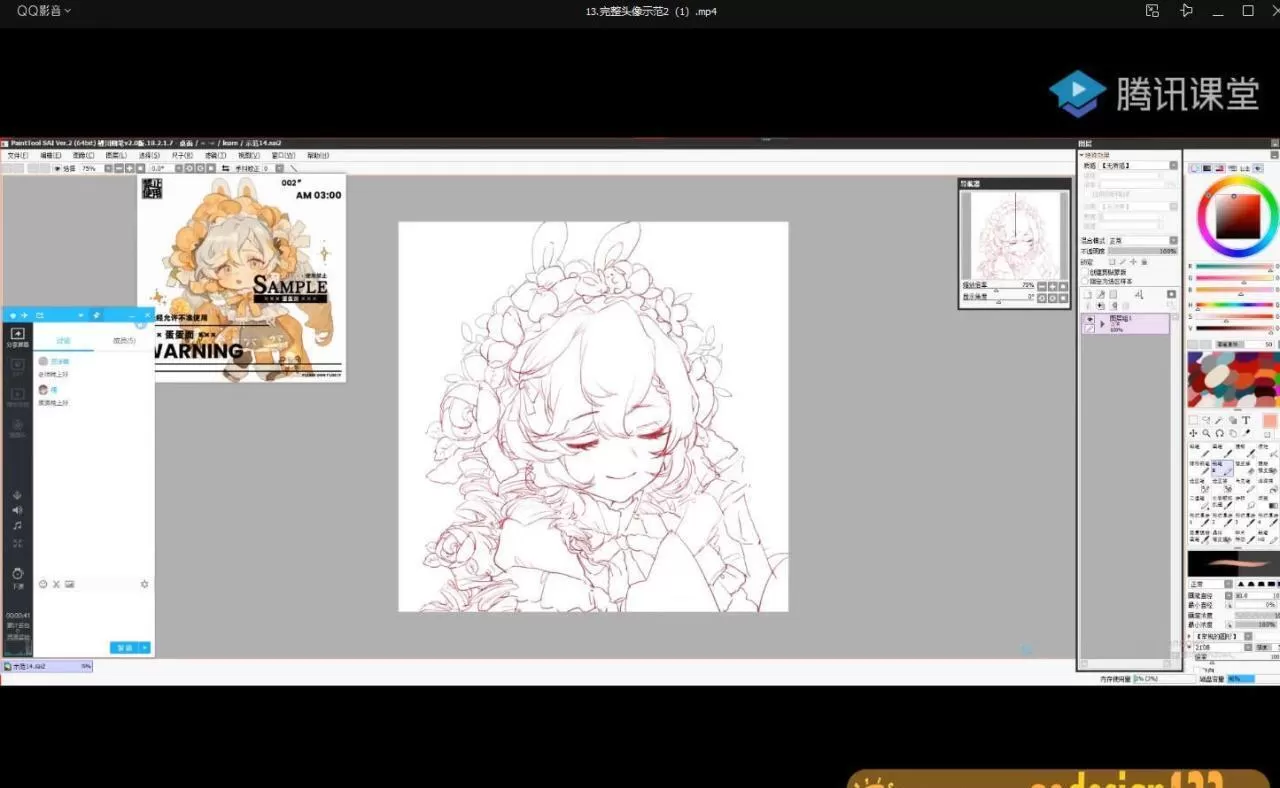Select the Rotate canvas tool
The width and height of the screenshot is (1280, 788).
[1220, 432]
